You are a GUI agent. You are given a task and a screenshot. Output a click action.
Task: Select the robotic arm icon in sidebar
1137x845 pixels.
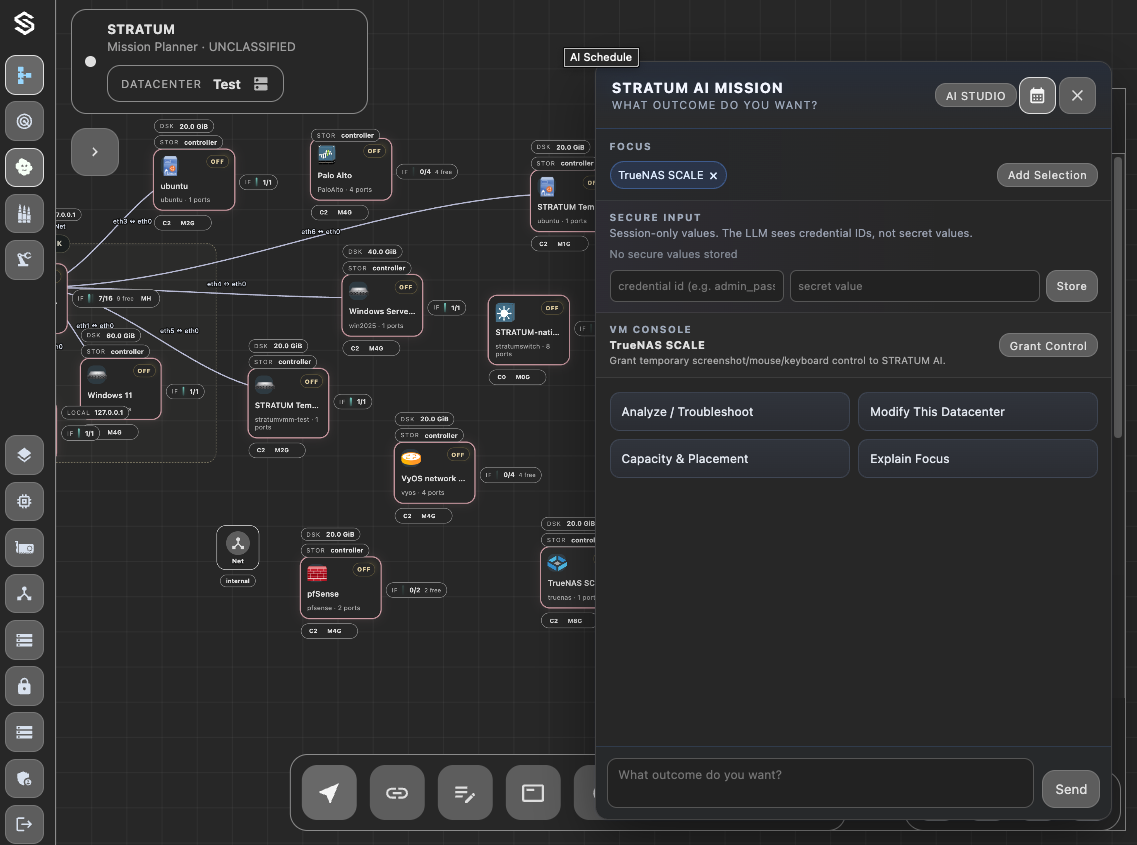point(24,260)
